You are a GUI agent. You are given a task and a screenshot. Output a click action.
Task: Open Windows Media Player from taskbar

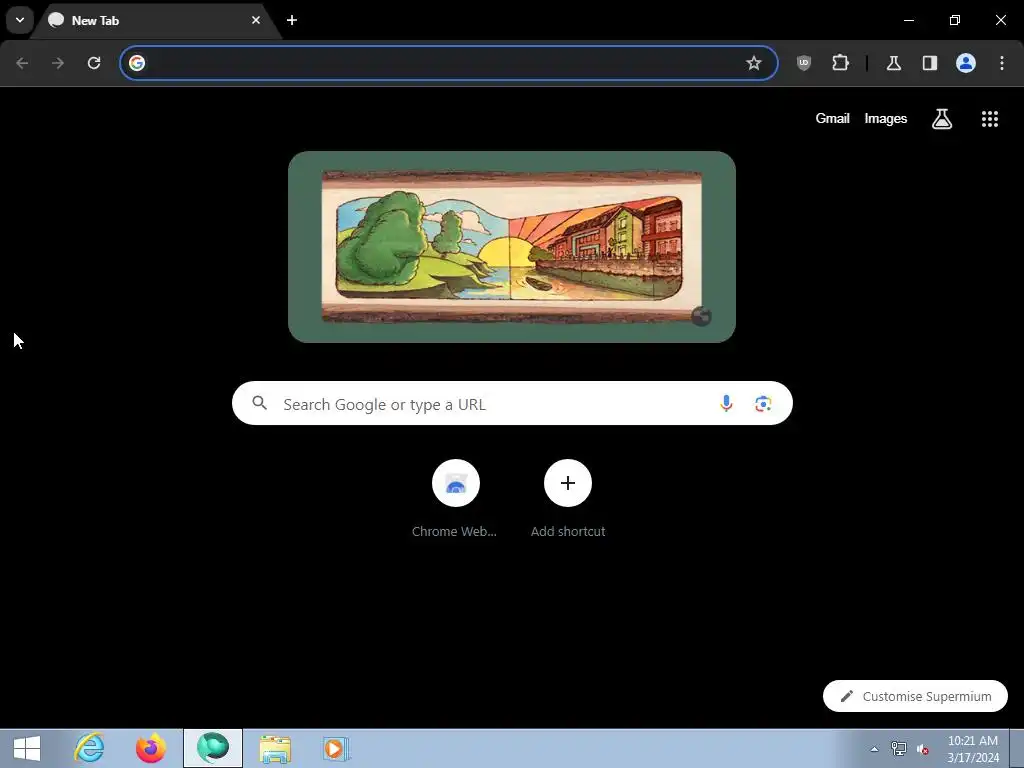336,748
